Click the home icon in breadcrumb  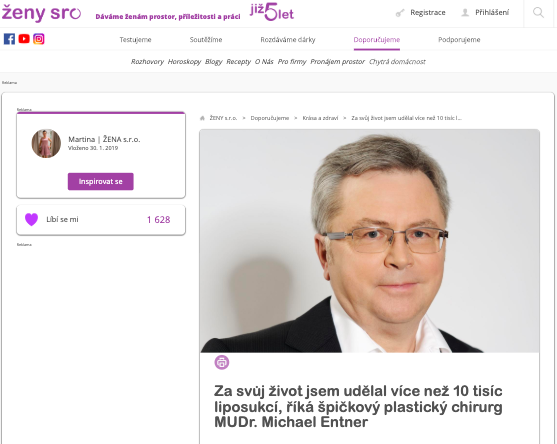pyautogui.click(x=202, y=118)
